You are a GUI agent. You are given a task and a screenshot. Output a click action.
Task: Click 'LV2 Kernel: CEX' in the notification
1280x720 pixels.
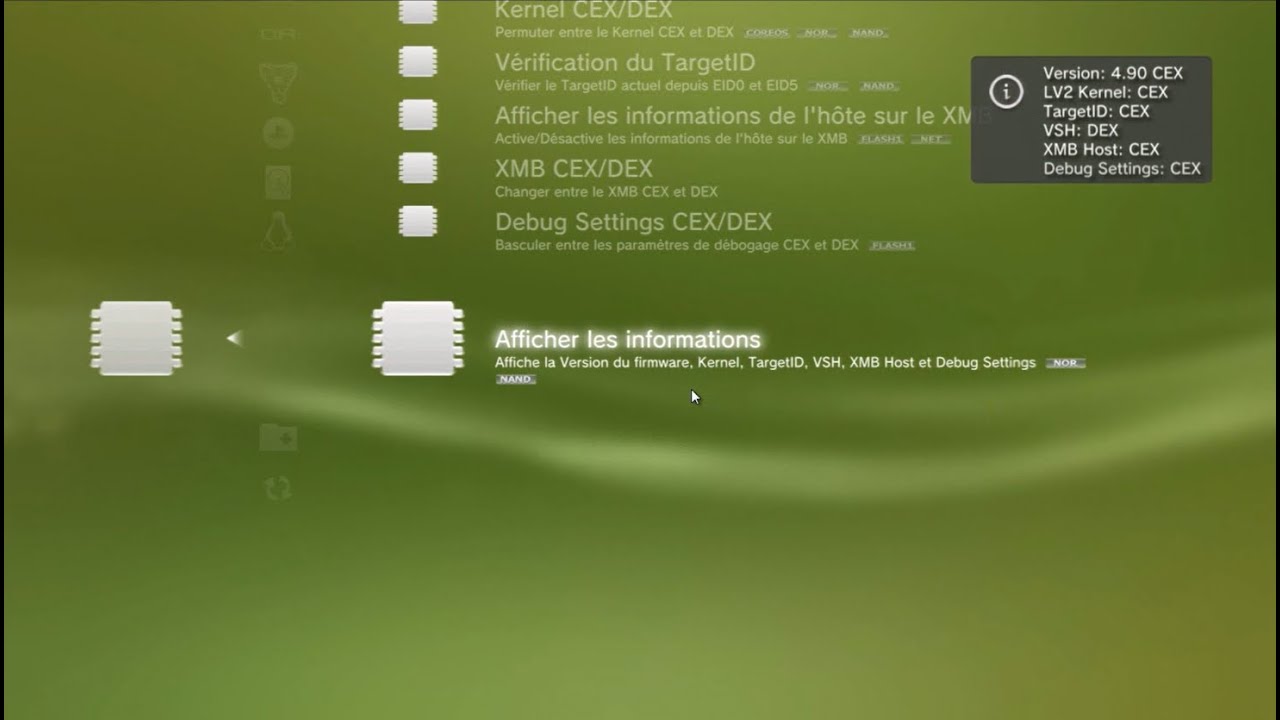pyautogui.click(x=1105, y=92)
